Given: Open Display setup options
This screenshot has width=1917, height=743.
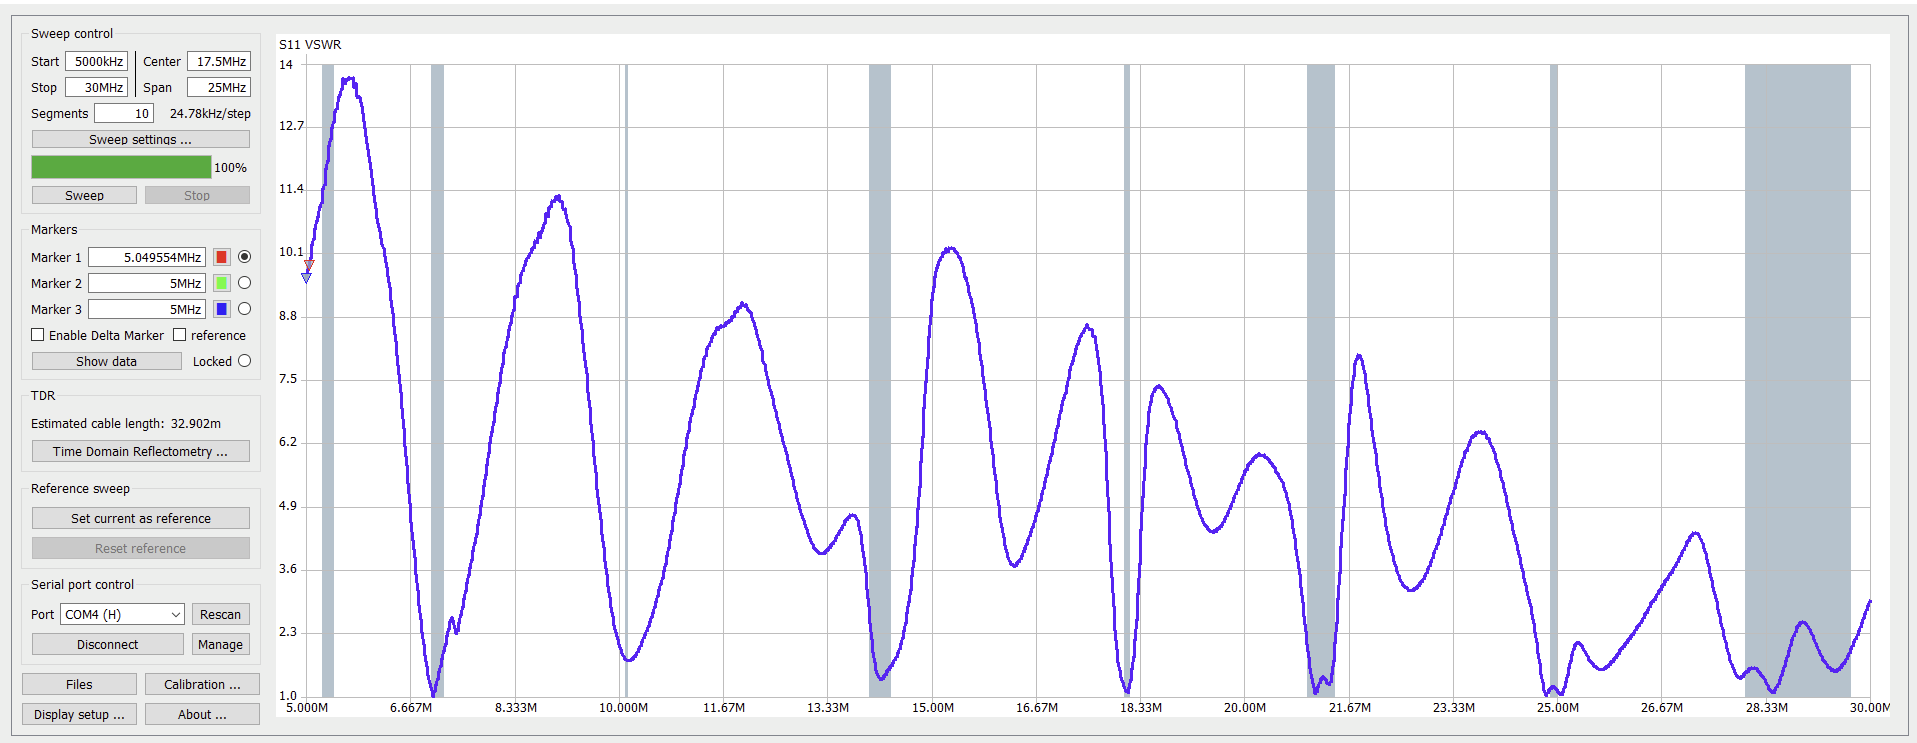Looking at the screenshot, I should 79,714.
